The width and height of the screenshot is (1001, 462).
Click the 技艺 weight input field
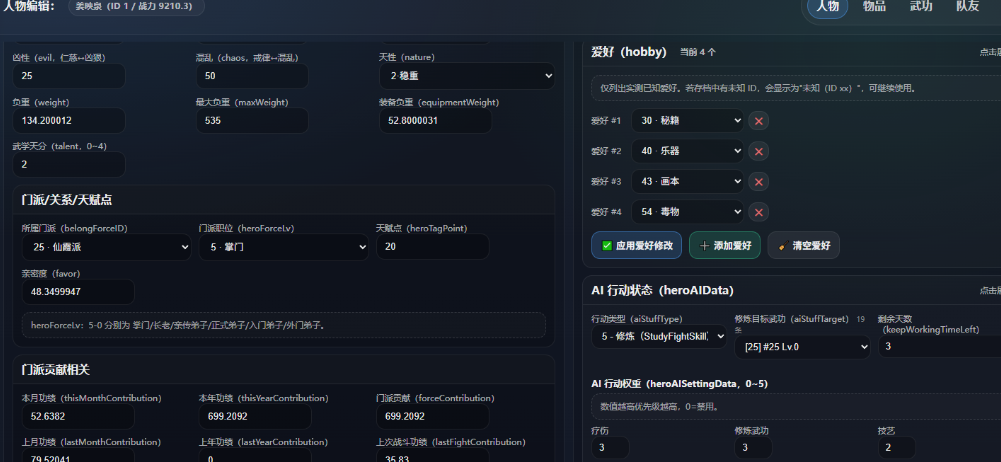coord(896,448)
